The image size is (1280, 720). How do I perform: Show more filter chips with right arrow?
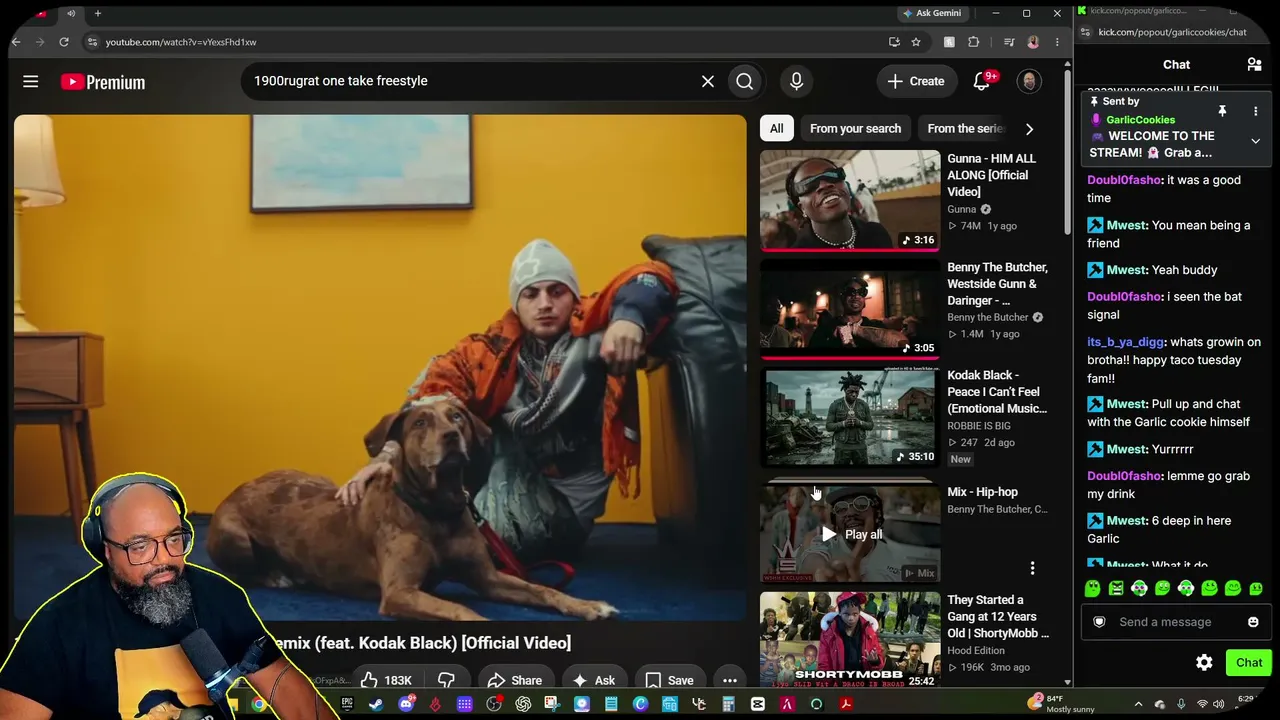coord(1029,128)
